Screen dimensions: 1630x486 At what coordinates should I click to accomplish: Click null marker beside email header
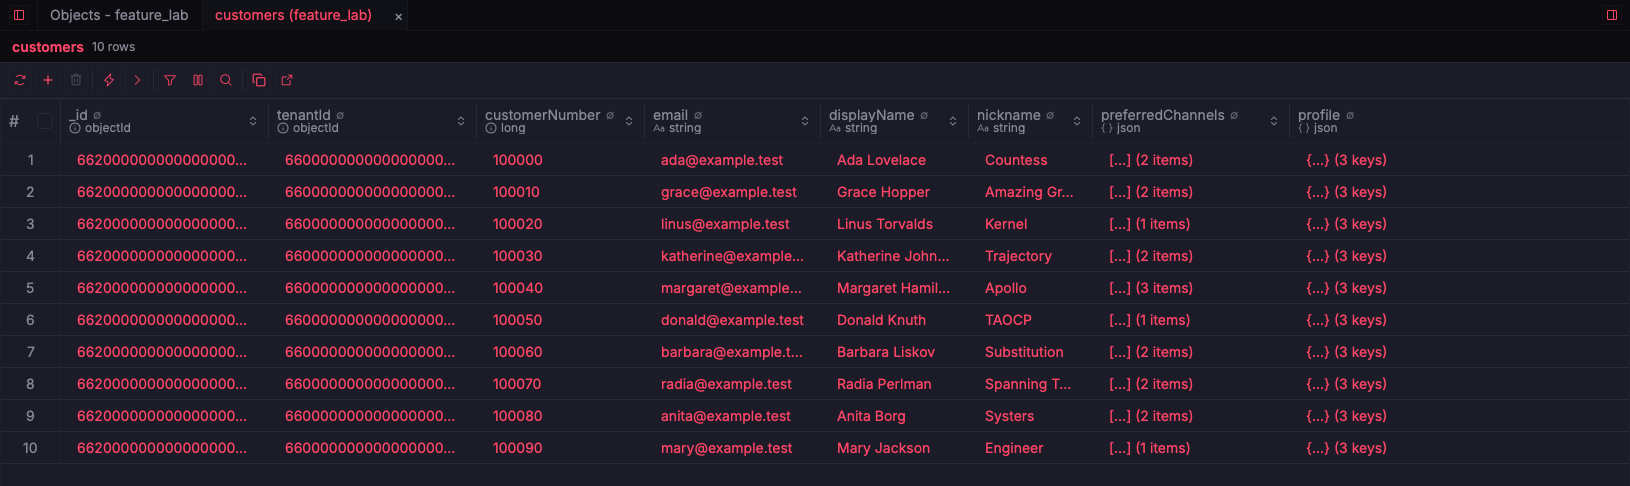click(x=698, y=116)
